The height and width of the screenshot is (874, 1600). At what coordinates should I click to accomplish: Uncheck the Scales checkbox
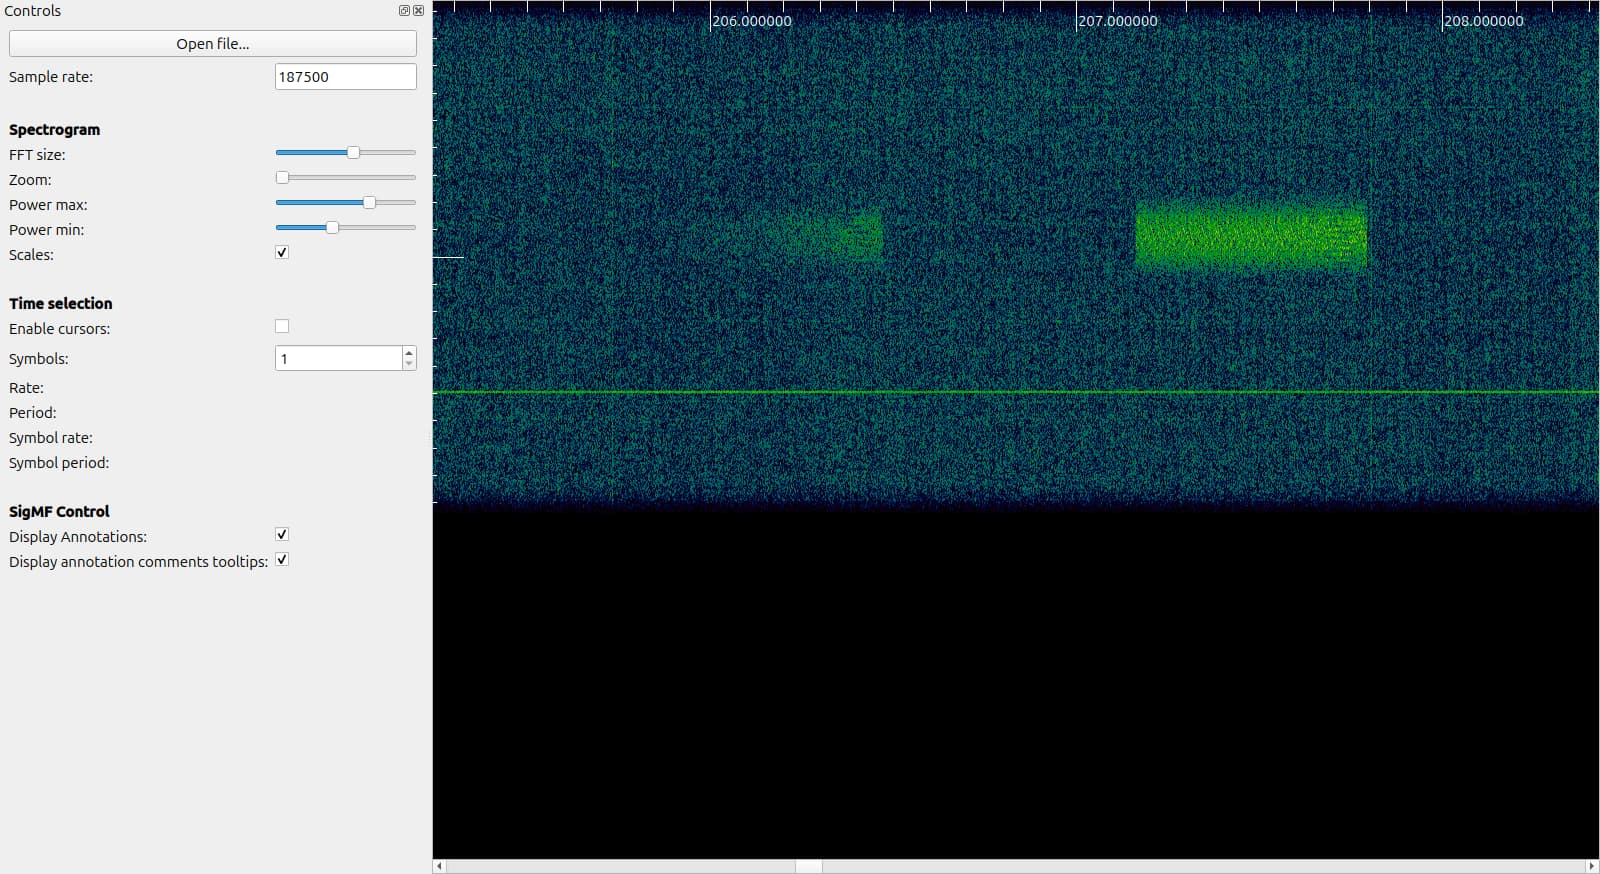(282, 253)
